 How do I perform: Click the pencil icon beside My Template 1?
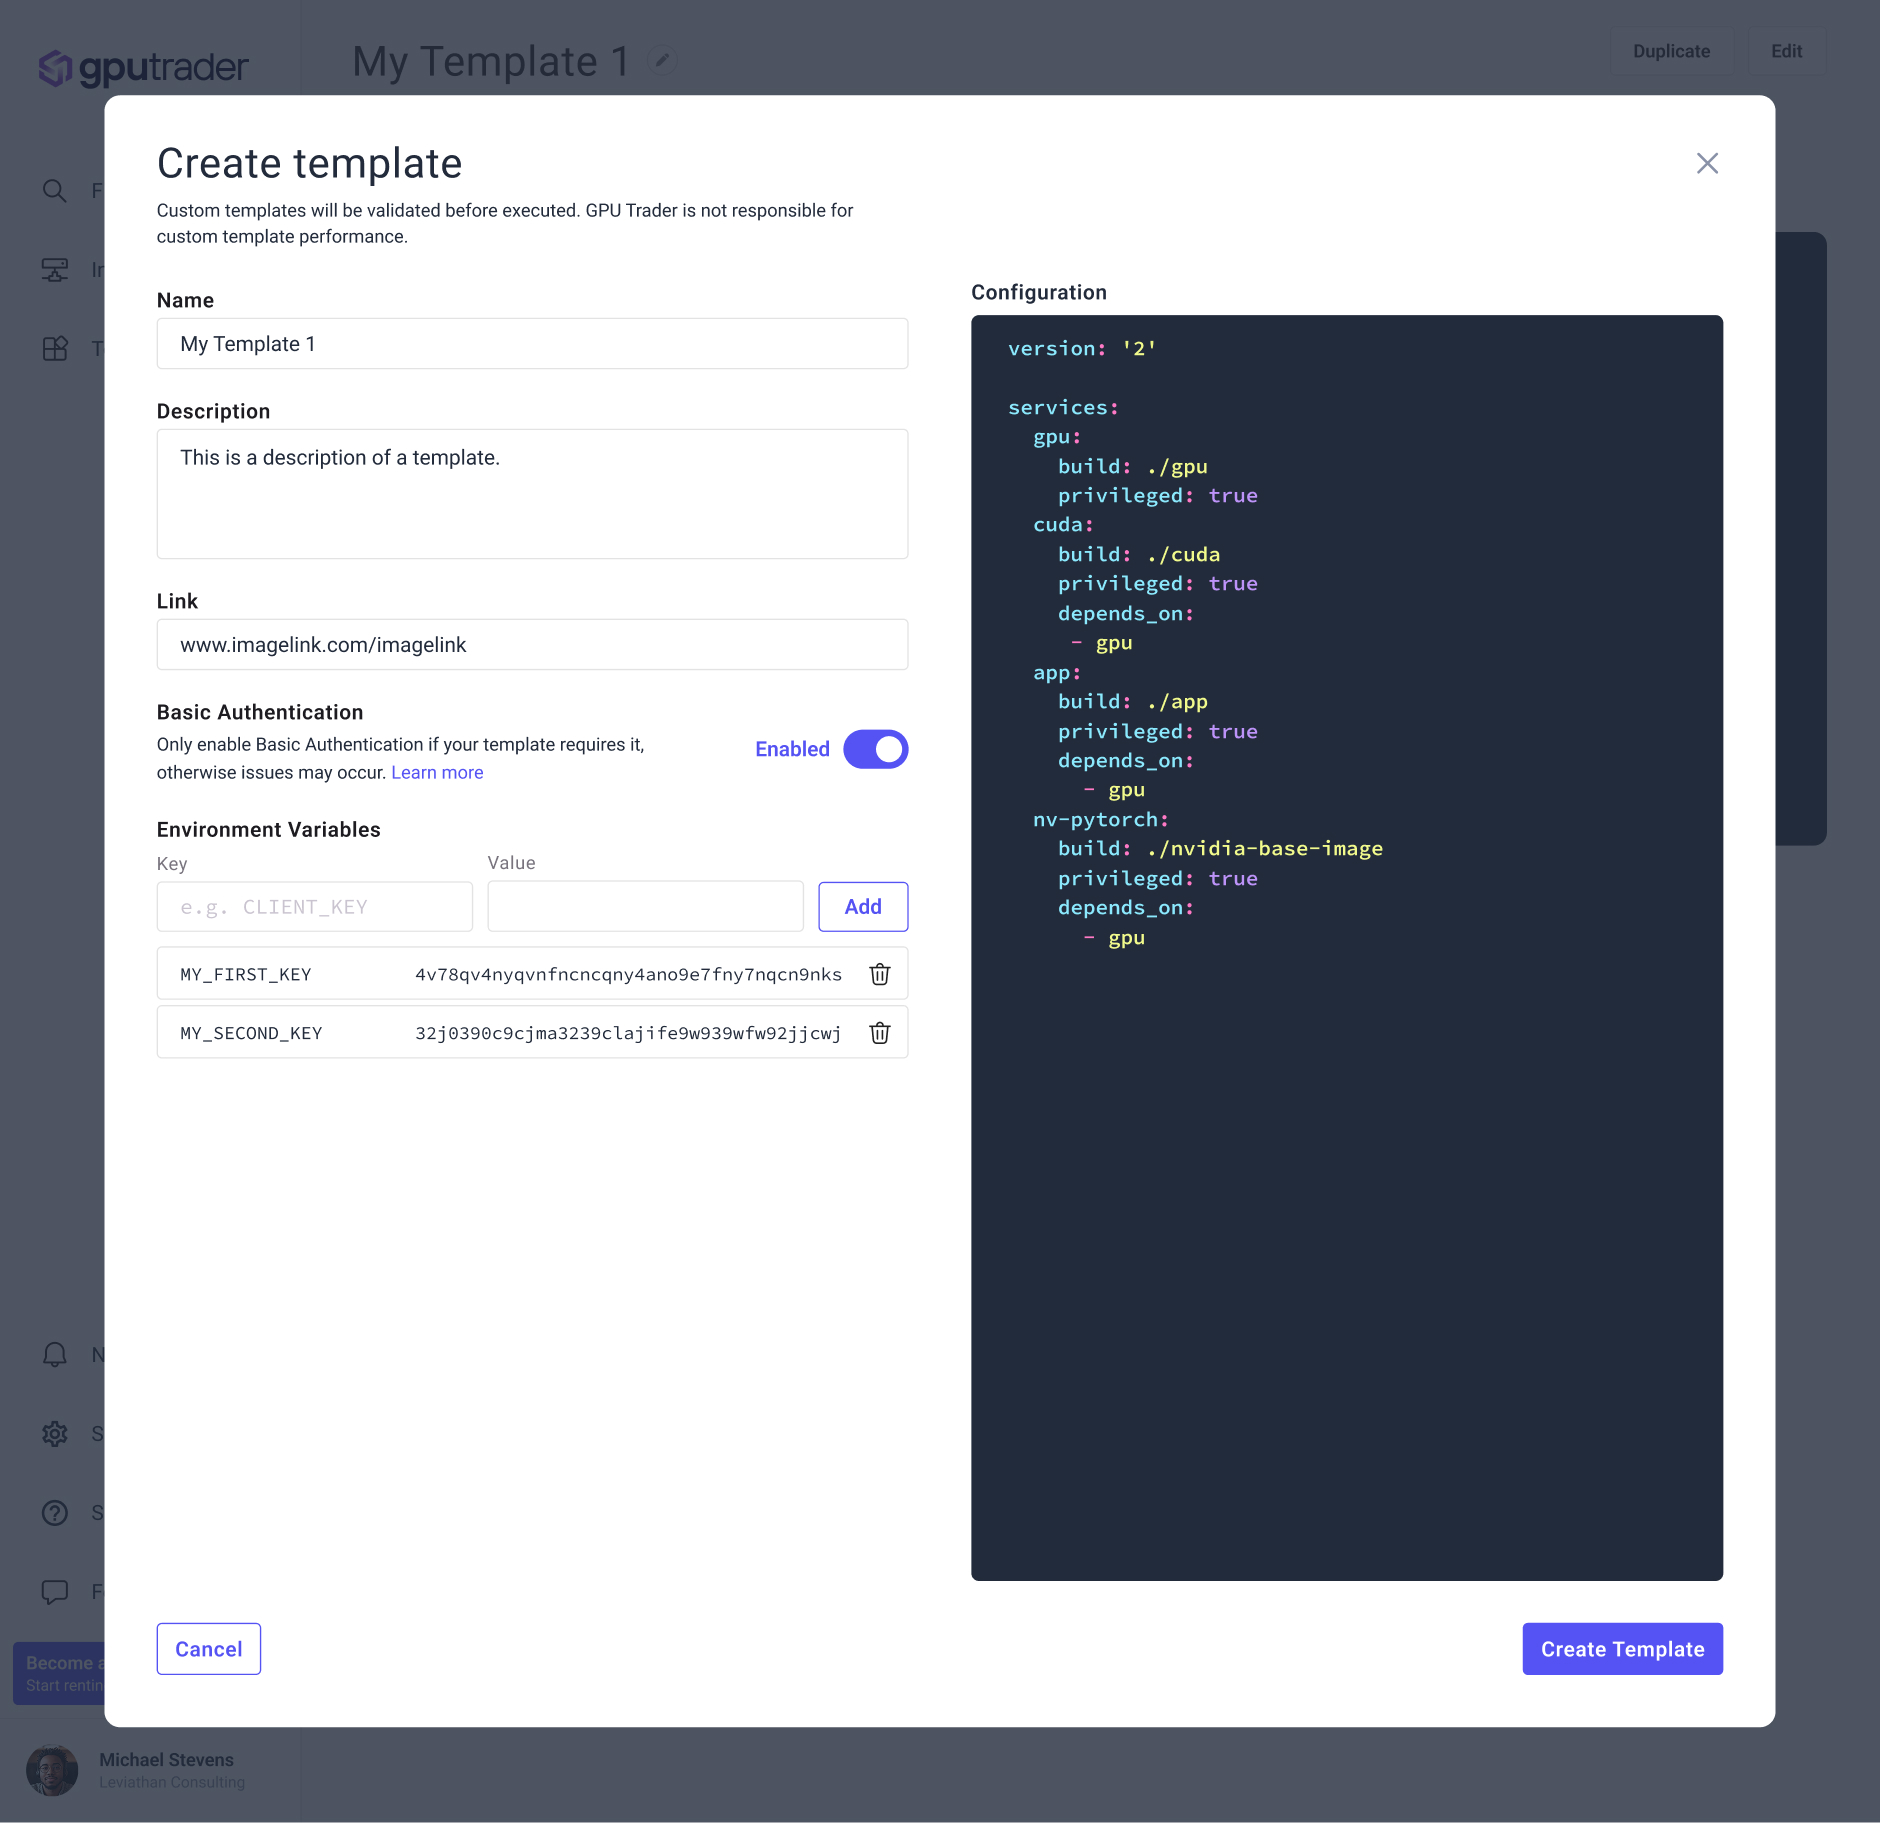click(661, 61)
